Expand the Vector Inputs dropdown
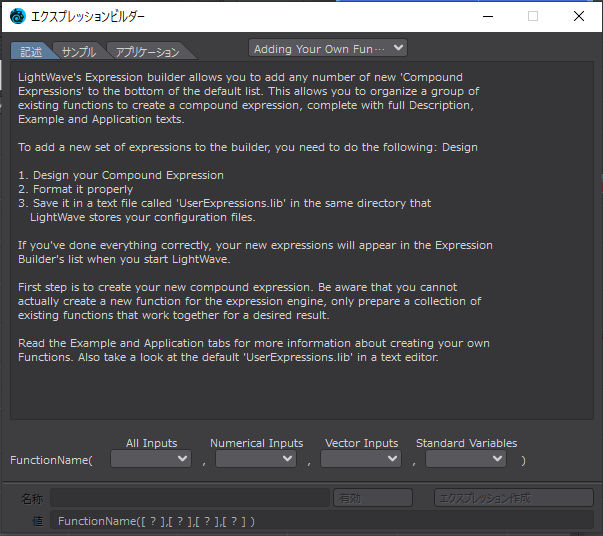This screenshot has height=536, width=603. pyautogui.click(x=361, y=459)
